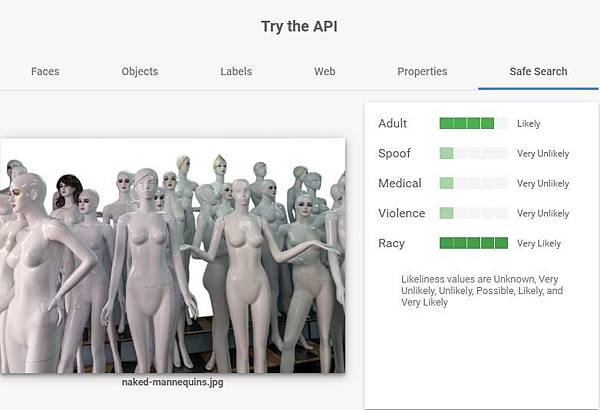Image resolution: width=600 pixels, height=410 pixels.
Task: Click the 'Likely' value for Adult
Action: [528, 124]
